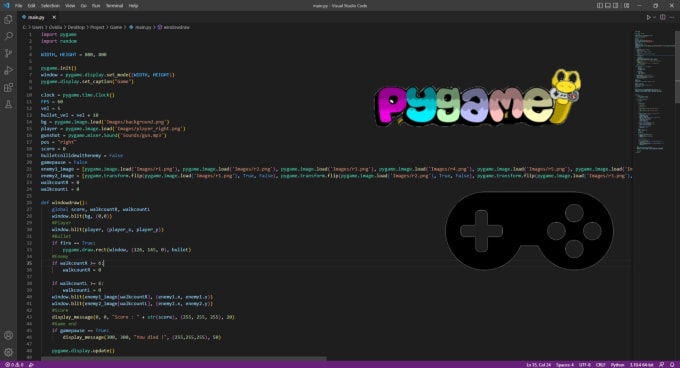Image resolution: width=680 pixels, height=368 pixels.
Task: Open the Run and Debug view
Action: point(8,70)
